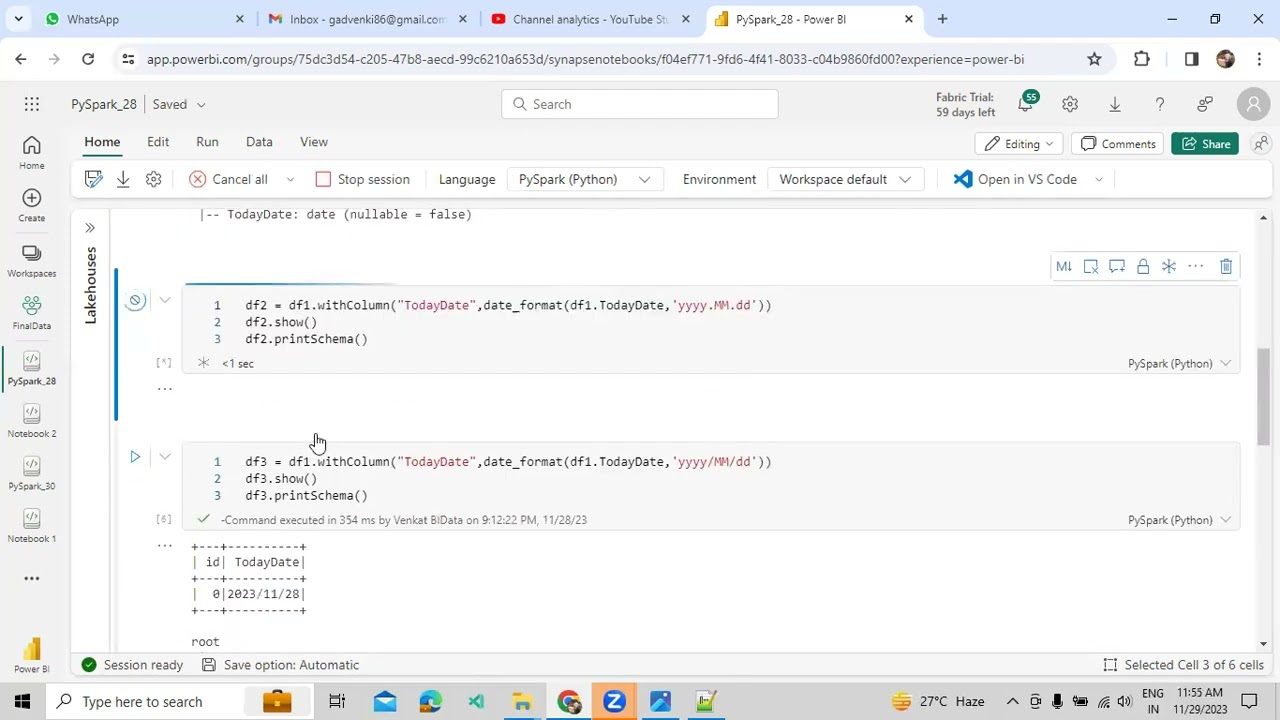
Task: Open Workspace default environment dropdown
Action: tap(845, 179)
